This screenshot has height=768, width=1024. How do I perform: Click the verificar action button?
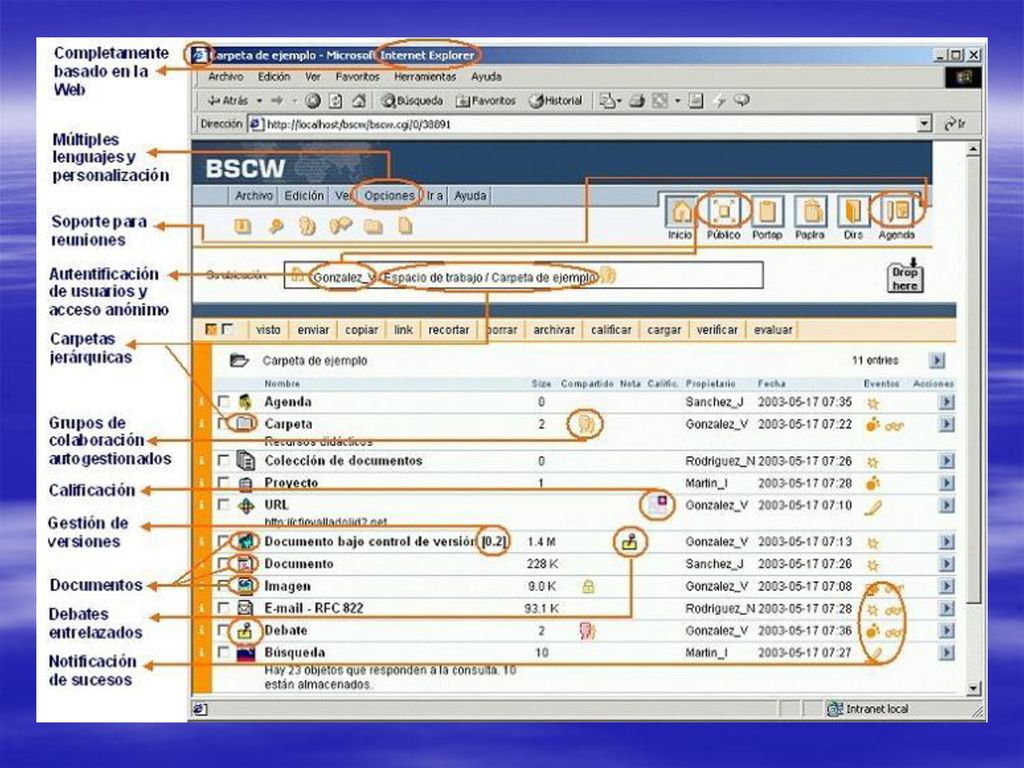pyautogui.click(x=717, y=330)
